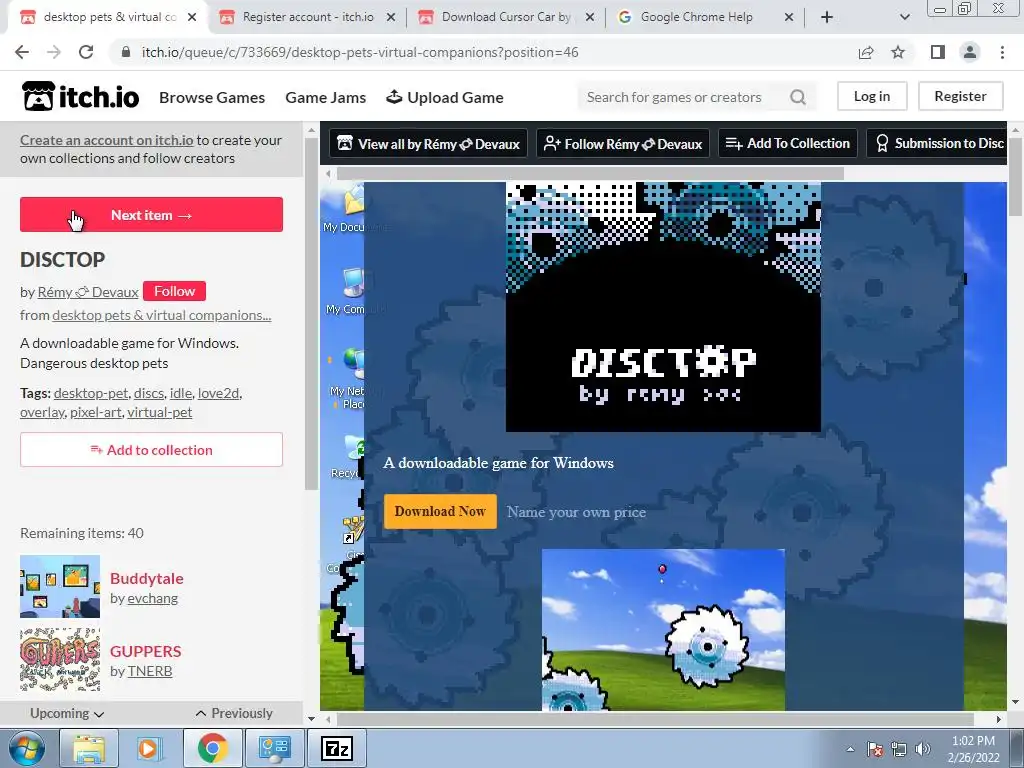Click the volume speaker tray icon

click(x=923, y=749)
